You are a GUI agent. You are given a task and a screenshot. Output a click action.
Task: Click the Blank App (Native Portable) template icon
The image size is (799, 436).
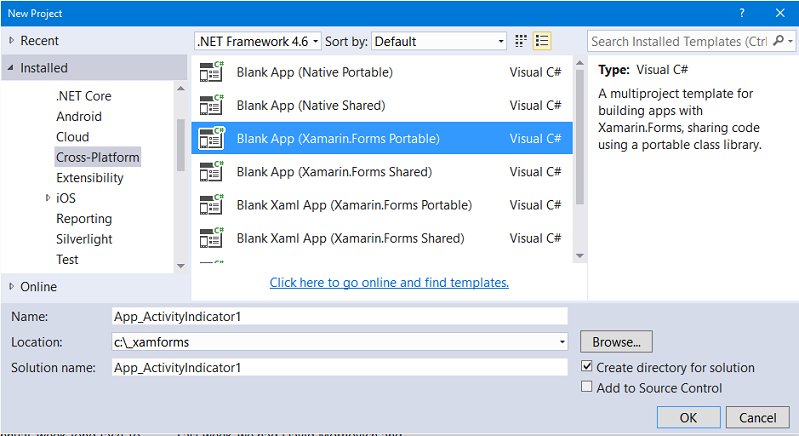[x=211, y=72]
